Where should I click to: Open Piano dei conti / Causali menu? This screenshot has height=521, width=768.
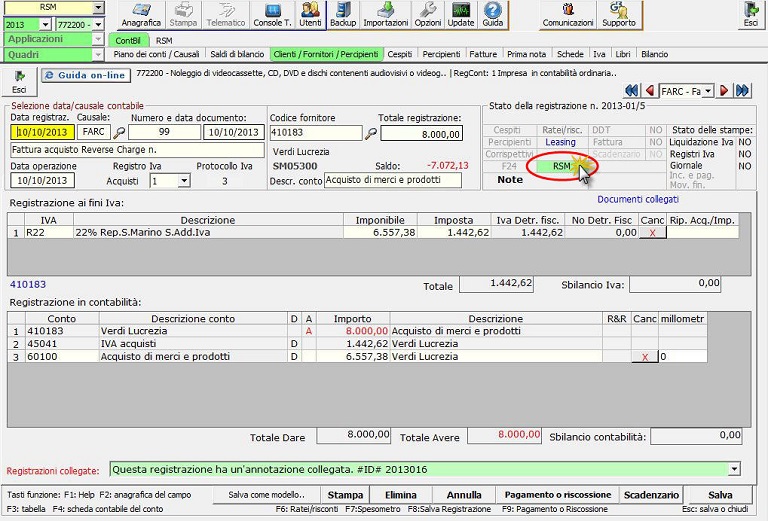point(156,54)
